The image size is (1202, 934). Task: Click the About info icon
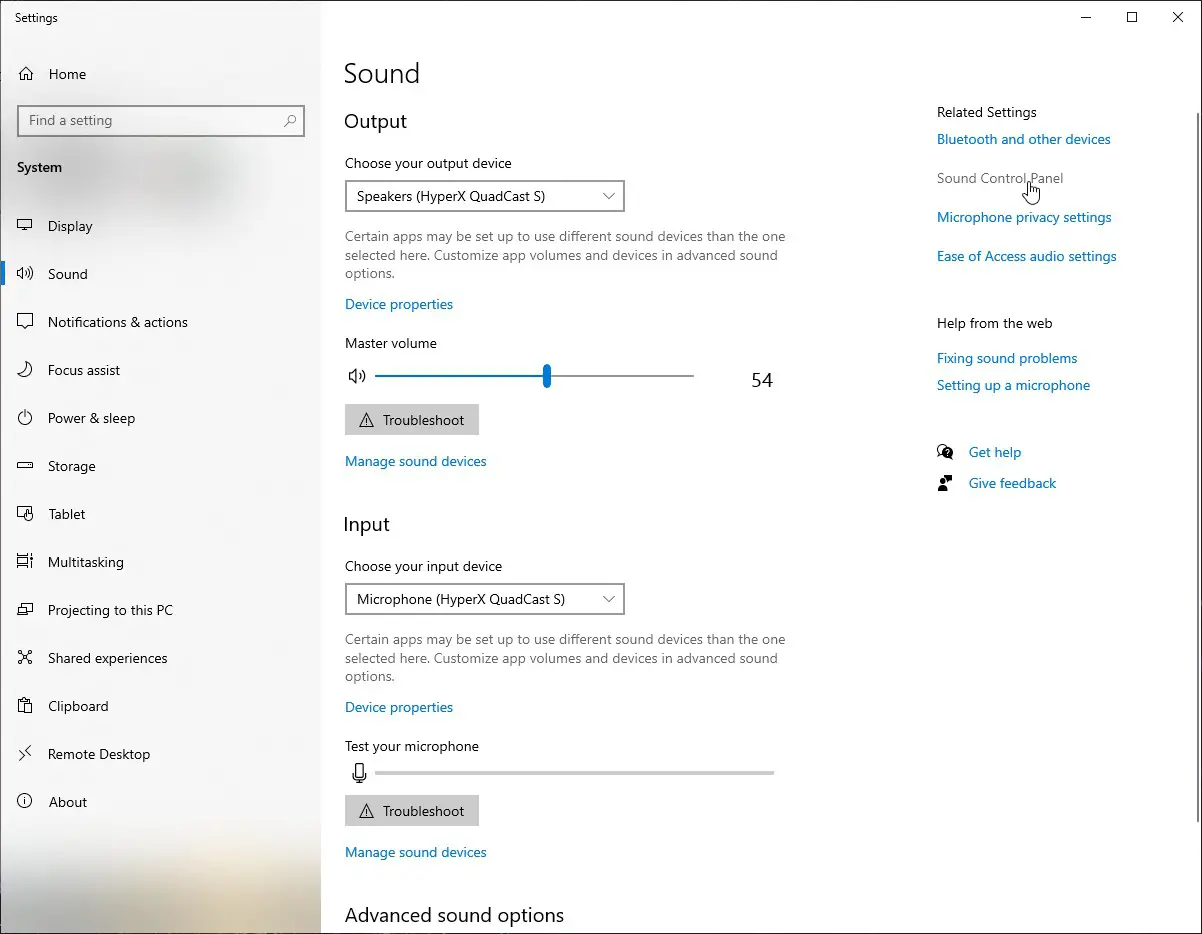pyautogui.click(x=26, y=802)
